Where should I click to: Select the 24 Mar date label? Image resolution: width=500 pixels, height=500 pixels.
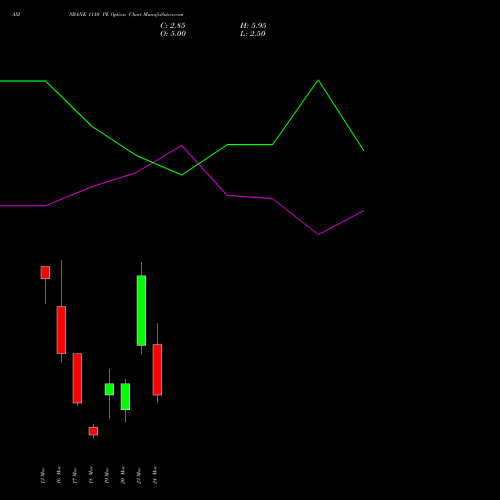[x=155, y=475]
